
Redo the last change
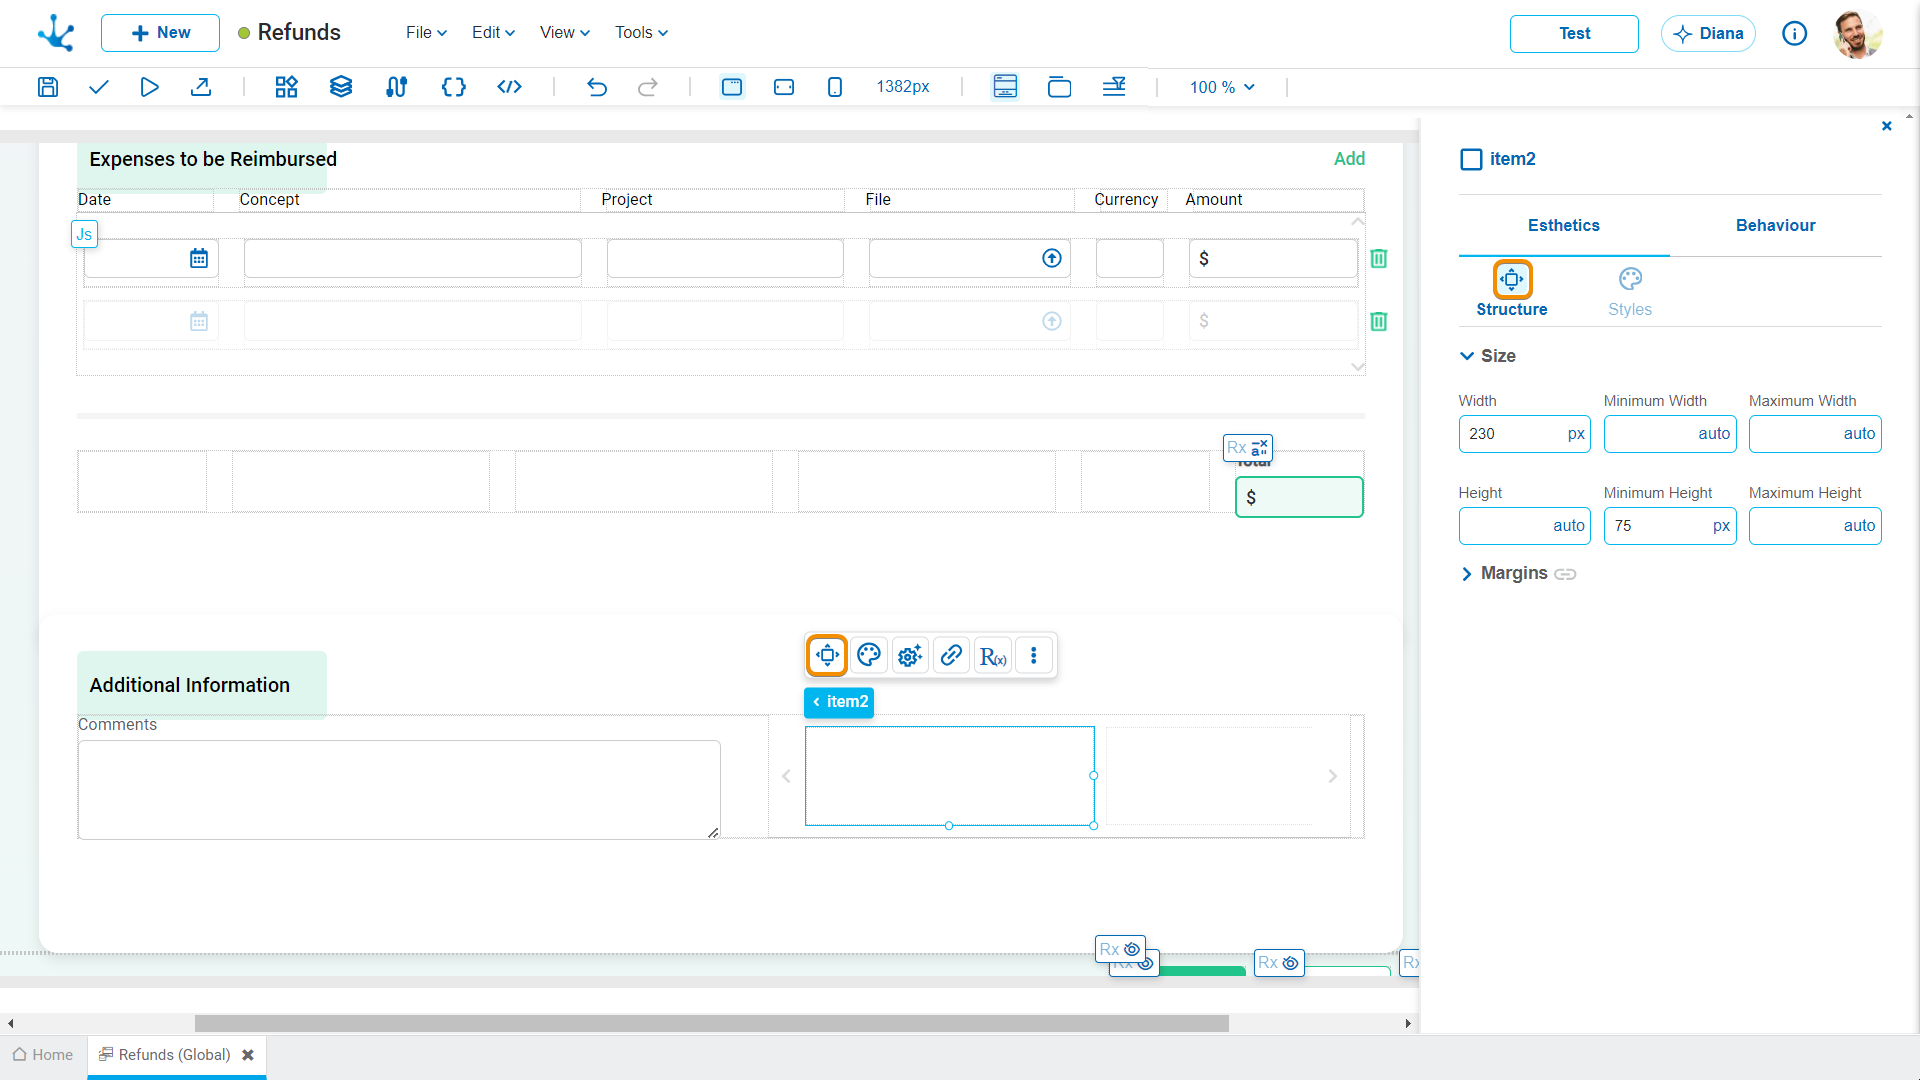[x=648, y=87]
